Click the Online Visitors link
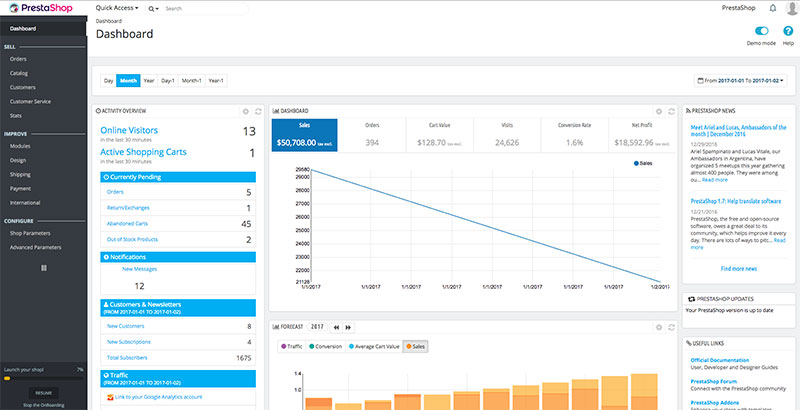Viewport: 800px width, 410px height. tap(129, 131)
